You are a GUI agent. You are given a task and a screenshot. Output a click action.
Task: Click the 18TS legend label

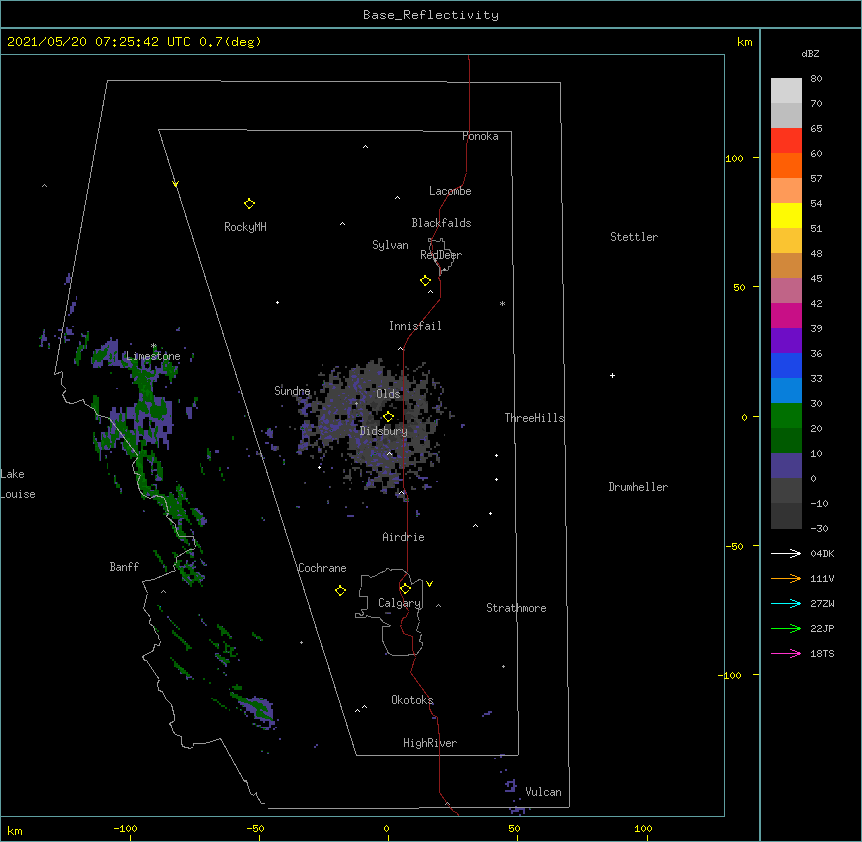click(822, 653)
